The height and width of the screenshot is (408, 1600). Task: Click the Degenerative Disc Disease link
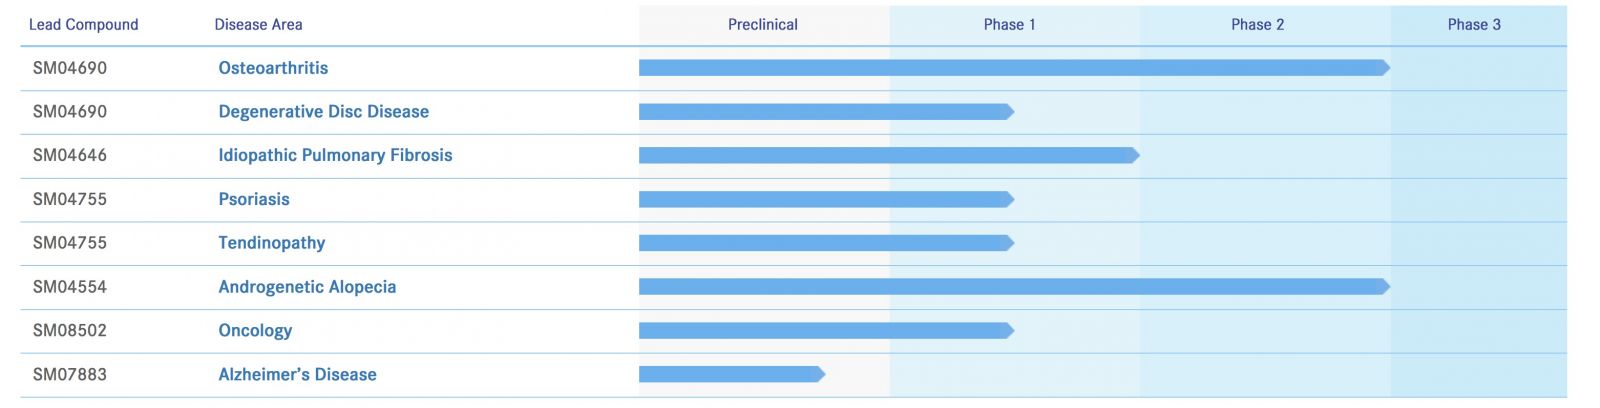click(x=323, y=112)
